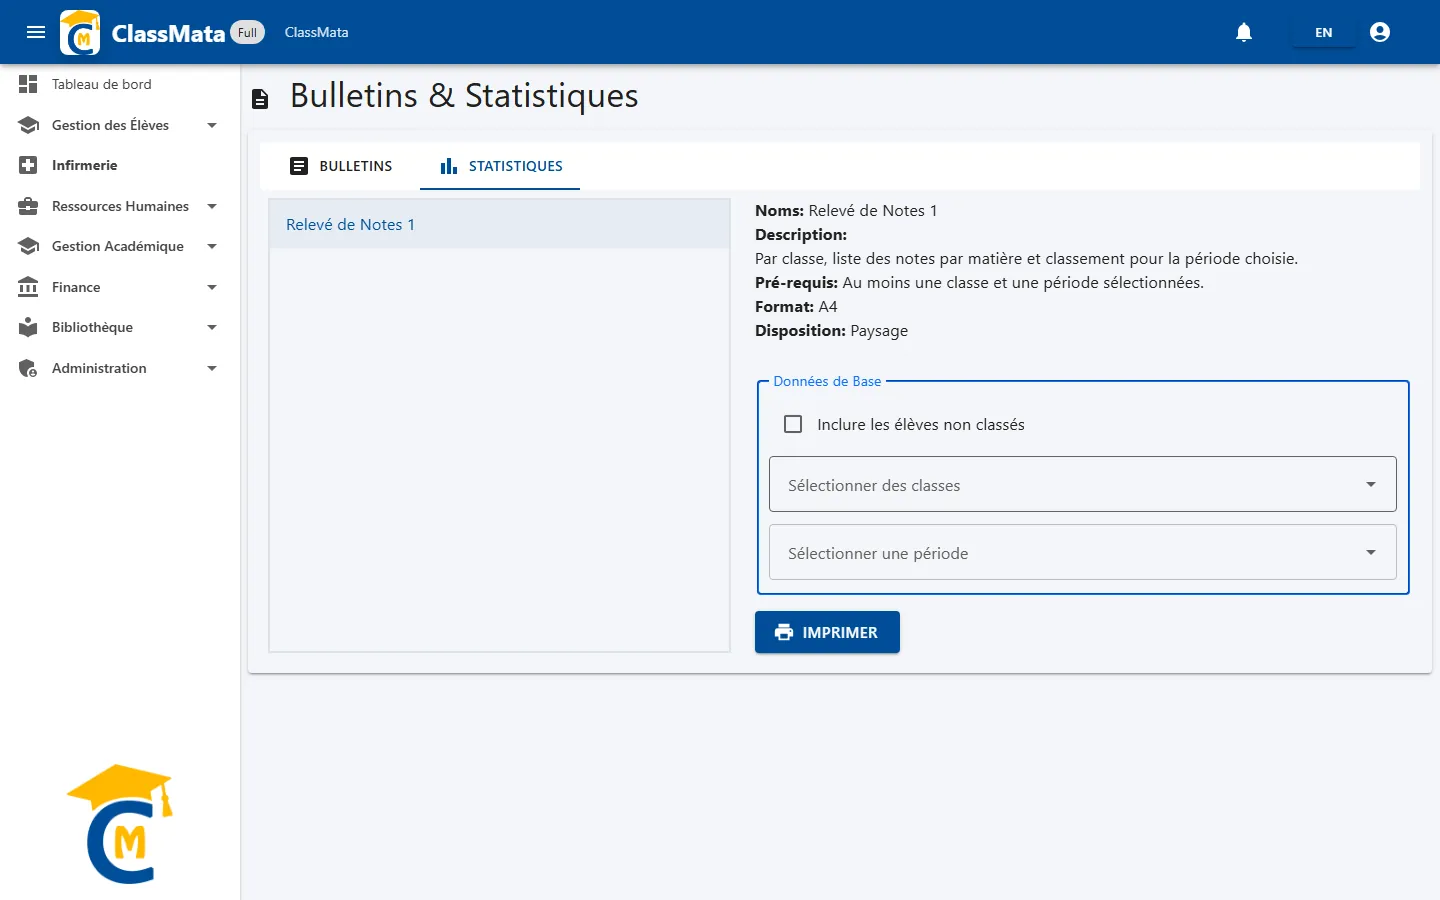
Task: Select the Statistiques tab
Action: [x=500, y=166]
